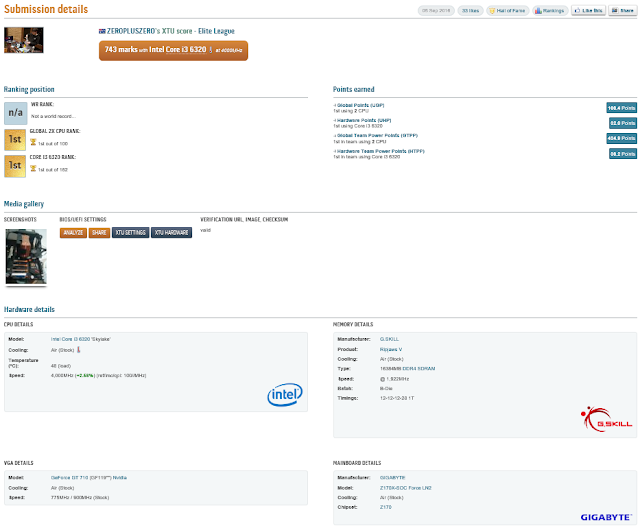Click the 743 marks Intel Core i3 6320 banner
The height and width of the screenshot is (528, 640).
174,49
